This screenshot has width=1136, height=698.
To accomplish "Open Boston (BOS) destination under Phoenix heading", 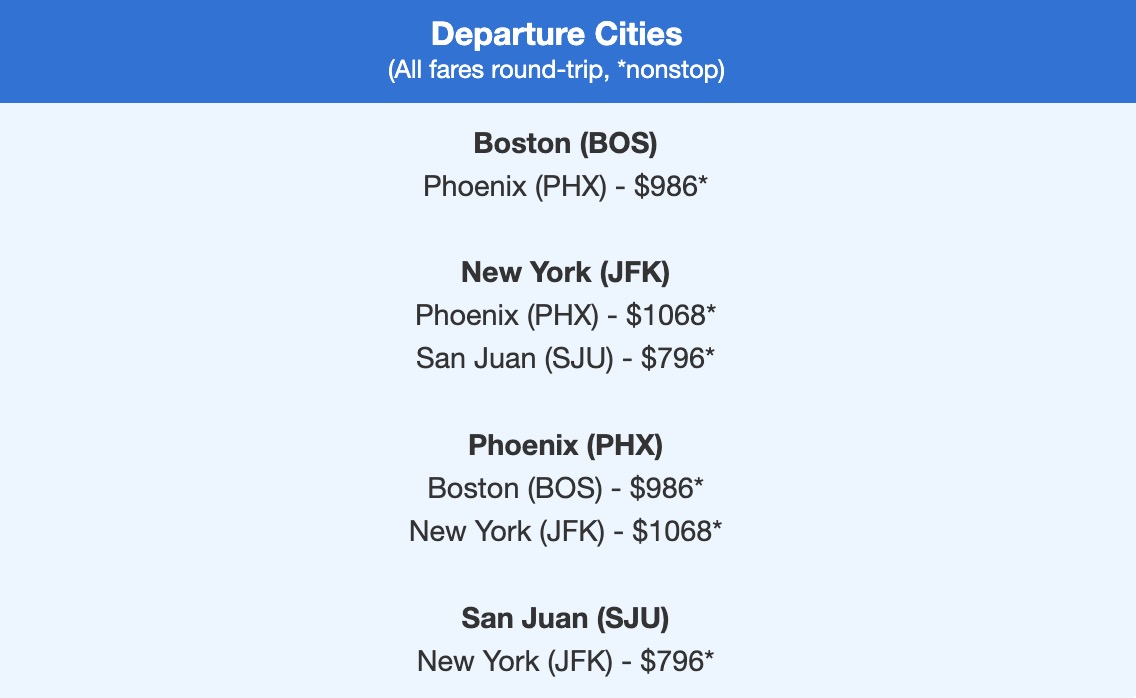I will pos(516,488).
